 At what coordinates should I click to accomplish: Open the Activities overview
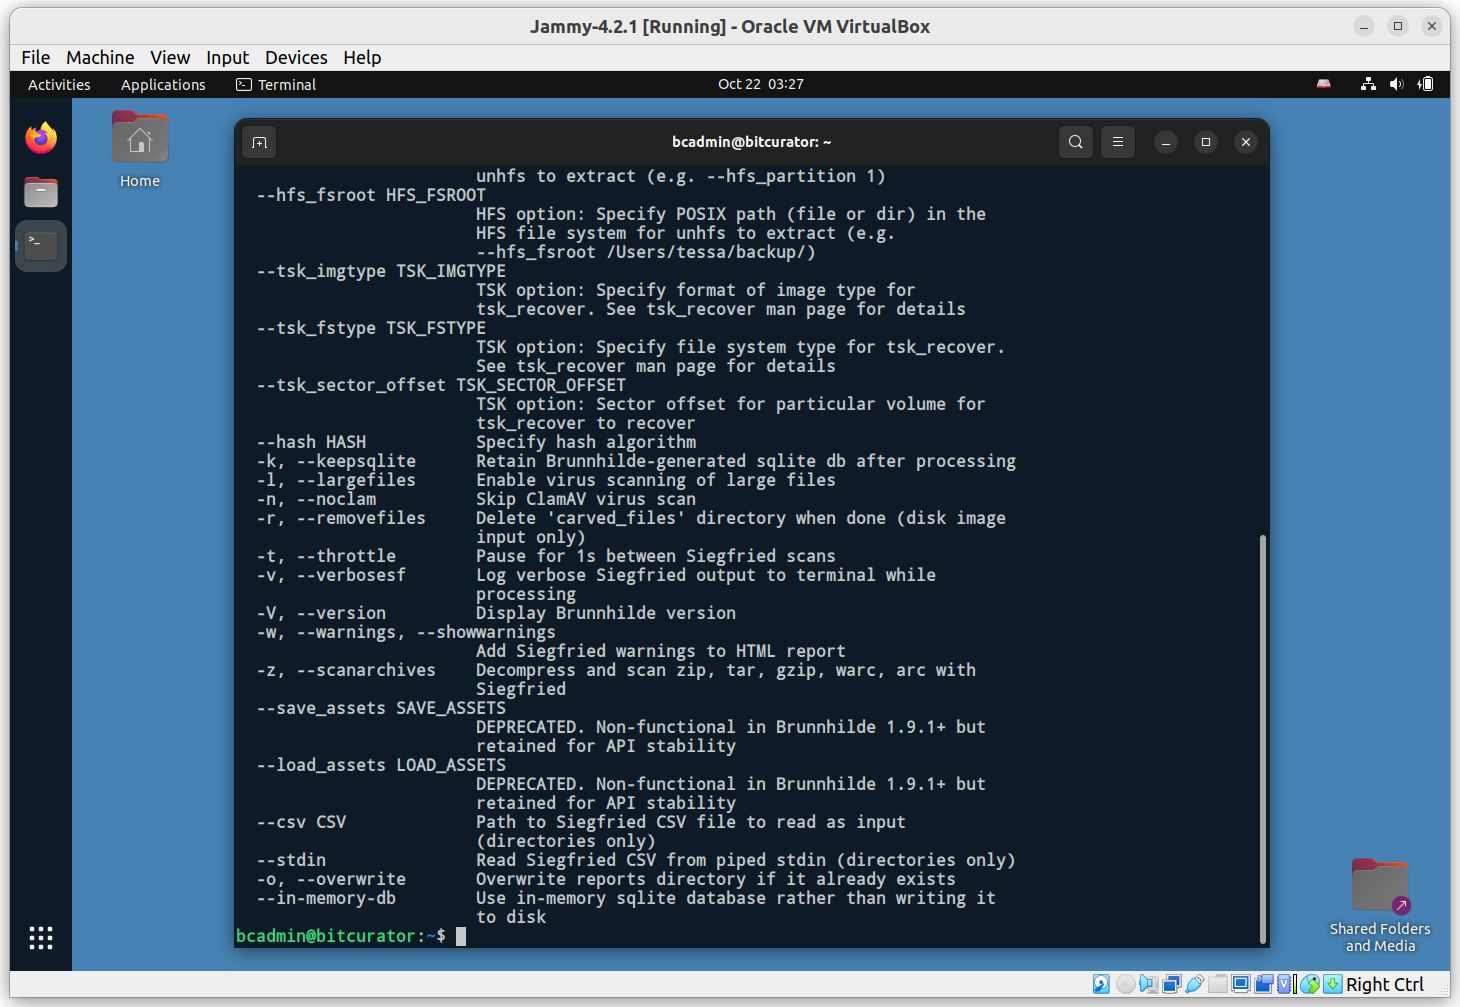pos(59,85)
